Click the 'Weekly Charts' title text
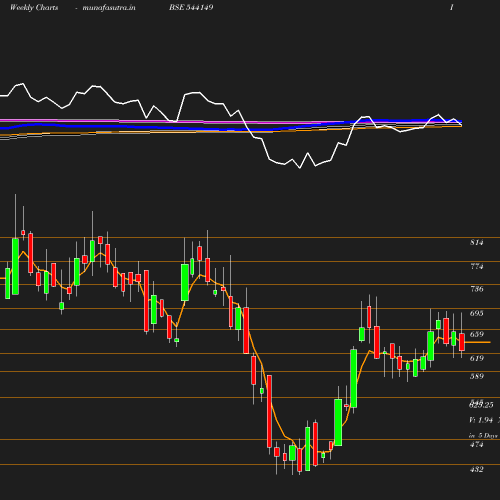This screenshot has height=500, width=500. click(x=34, y=7)
